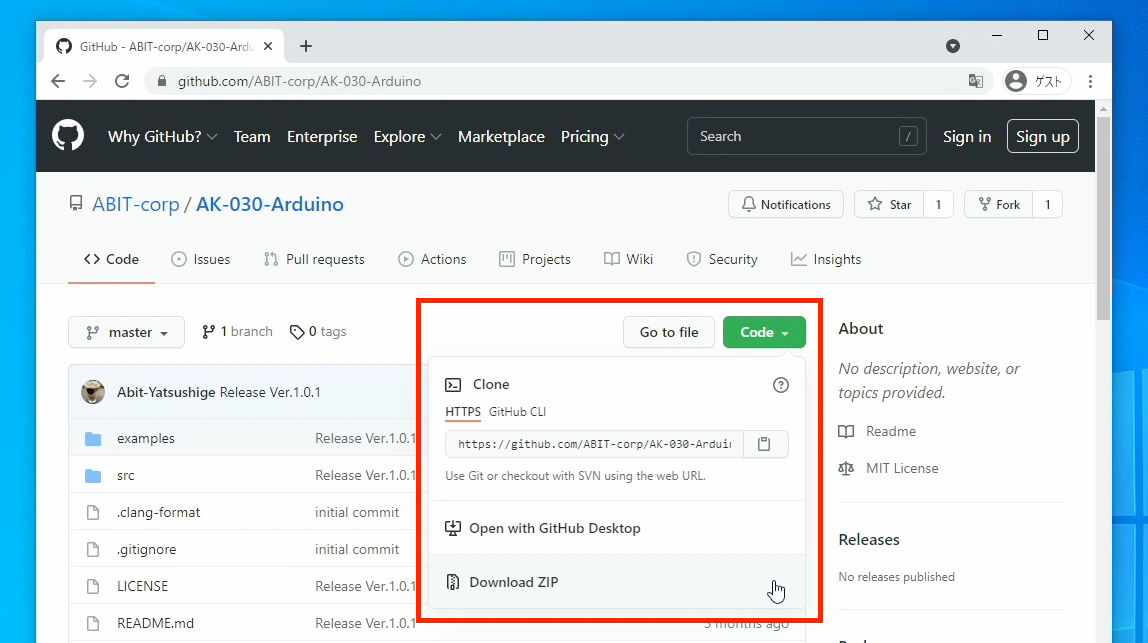This screenshot has width=1148, height=643.
Task: Switch to the Actions tab
Action: click(432, 259)
